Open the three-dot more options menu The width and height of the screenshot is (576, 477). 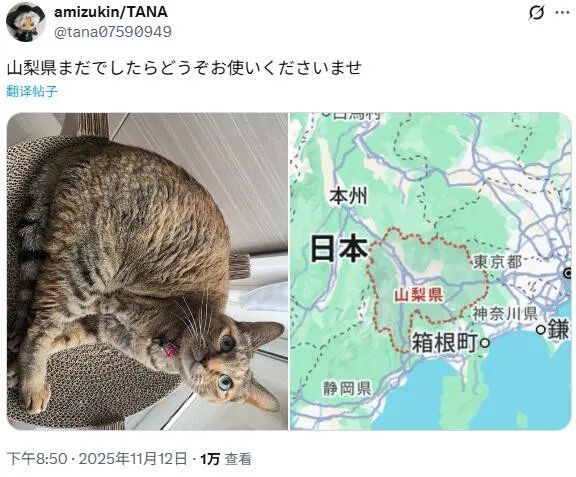pos(562,13)
